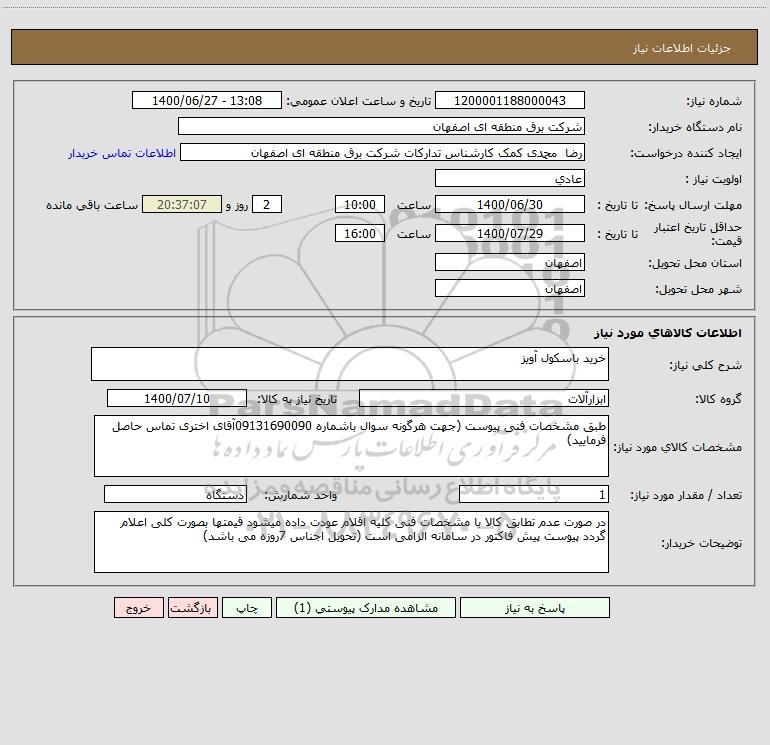Click the request creator field رضا مجدی
Image resolution: width=770 pixels, height=745 pixels.
[383, 152]
